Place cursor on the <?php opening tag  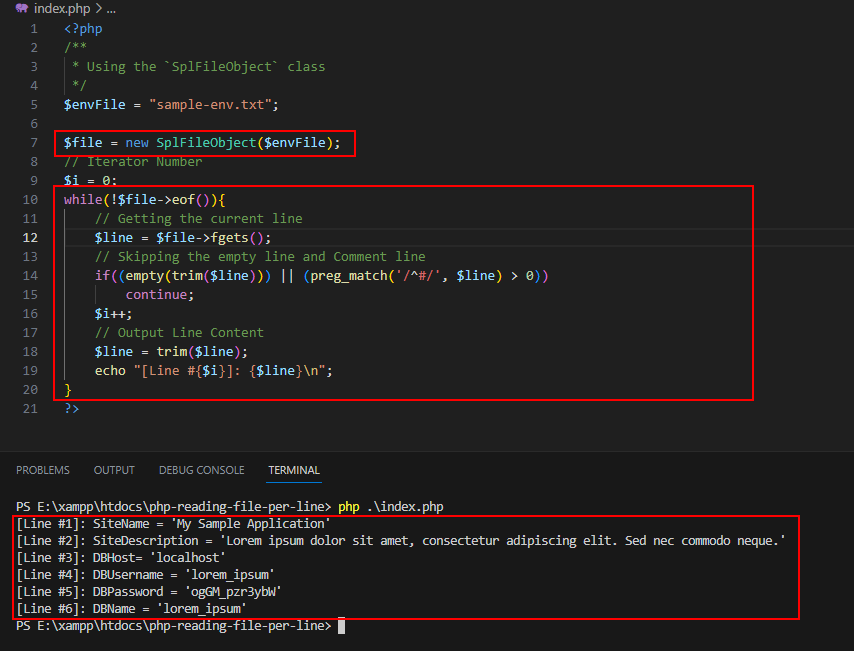83,29
